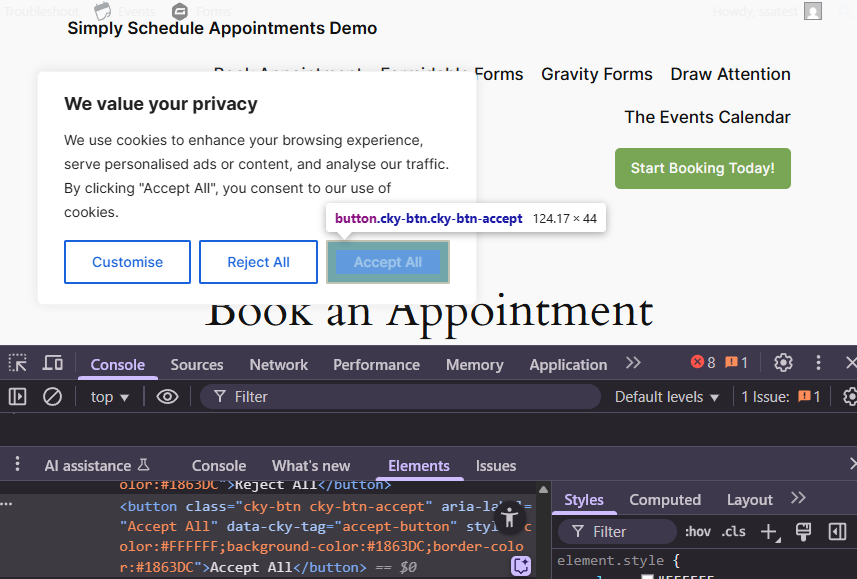The width and height of the screenshot is (857, 579).
Task: Show more DevTools tabs via chevron
Action: (633, 363)
